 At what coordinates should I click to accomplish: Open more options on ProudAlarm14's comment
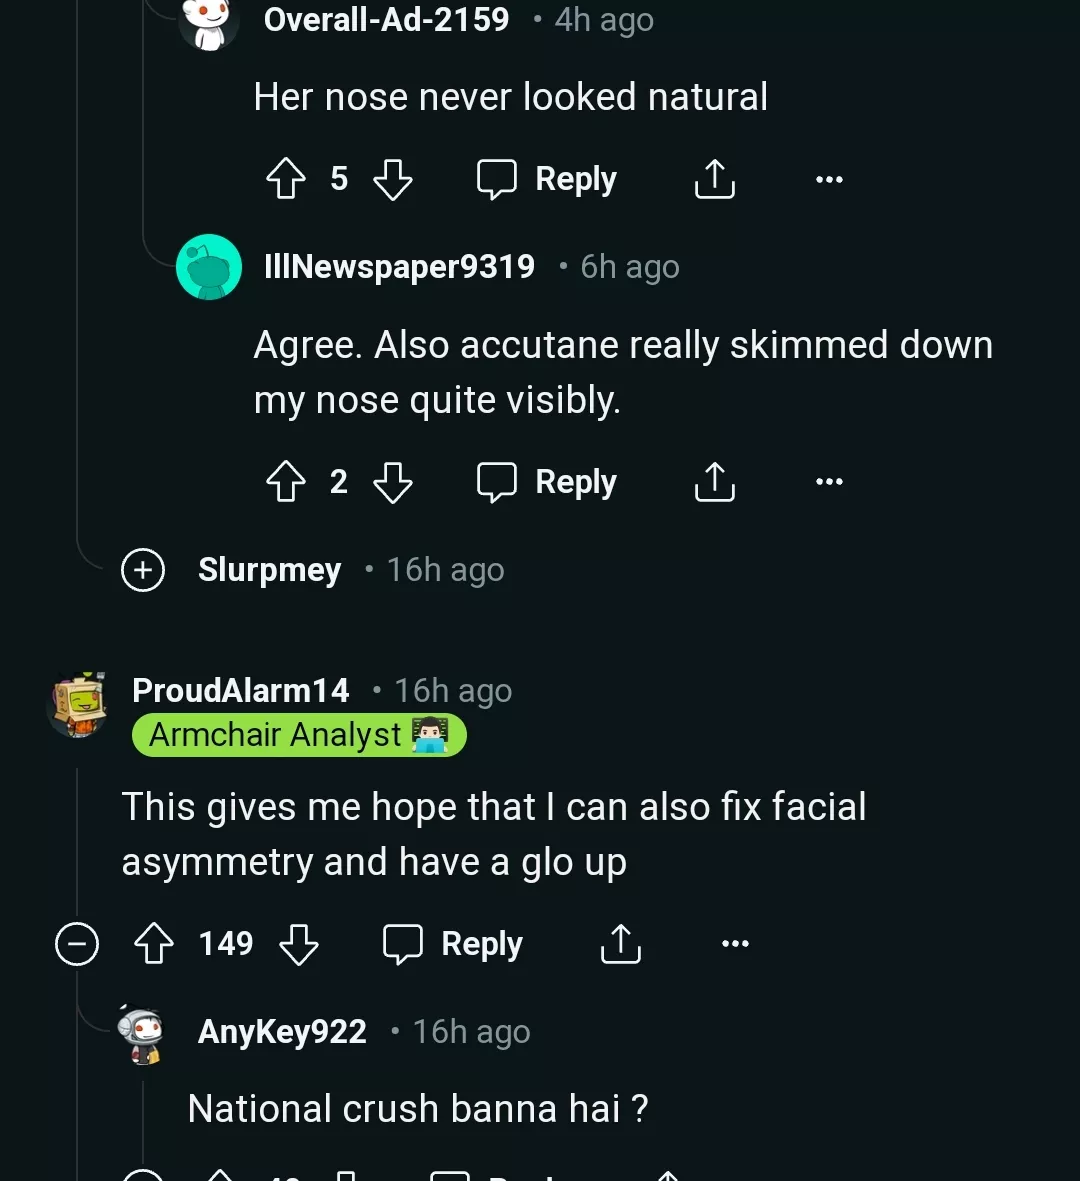coord(735,944)
